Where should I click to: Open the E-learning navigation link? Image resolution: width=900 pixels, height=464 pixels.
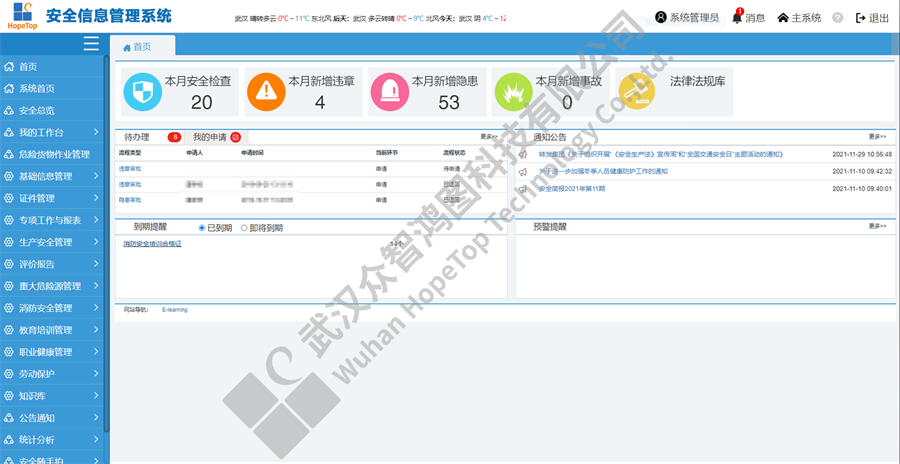pos(174,310)
